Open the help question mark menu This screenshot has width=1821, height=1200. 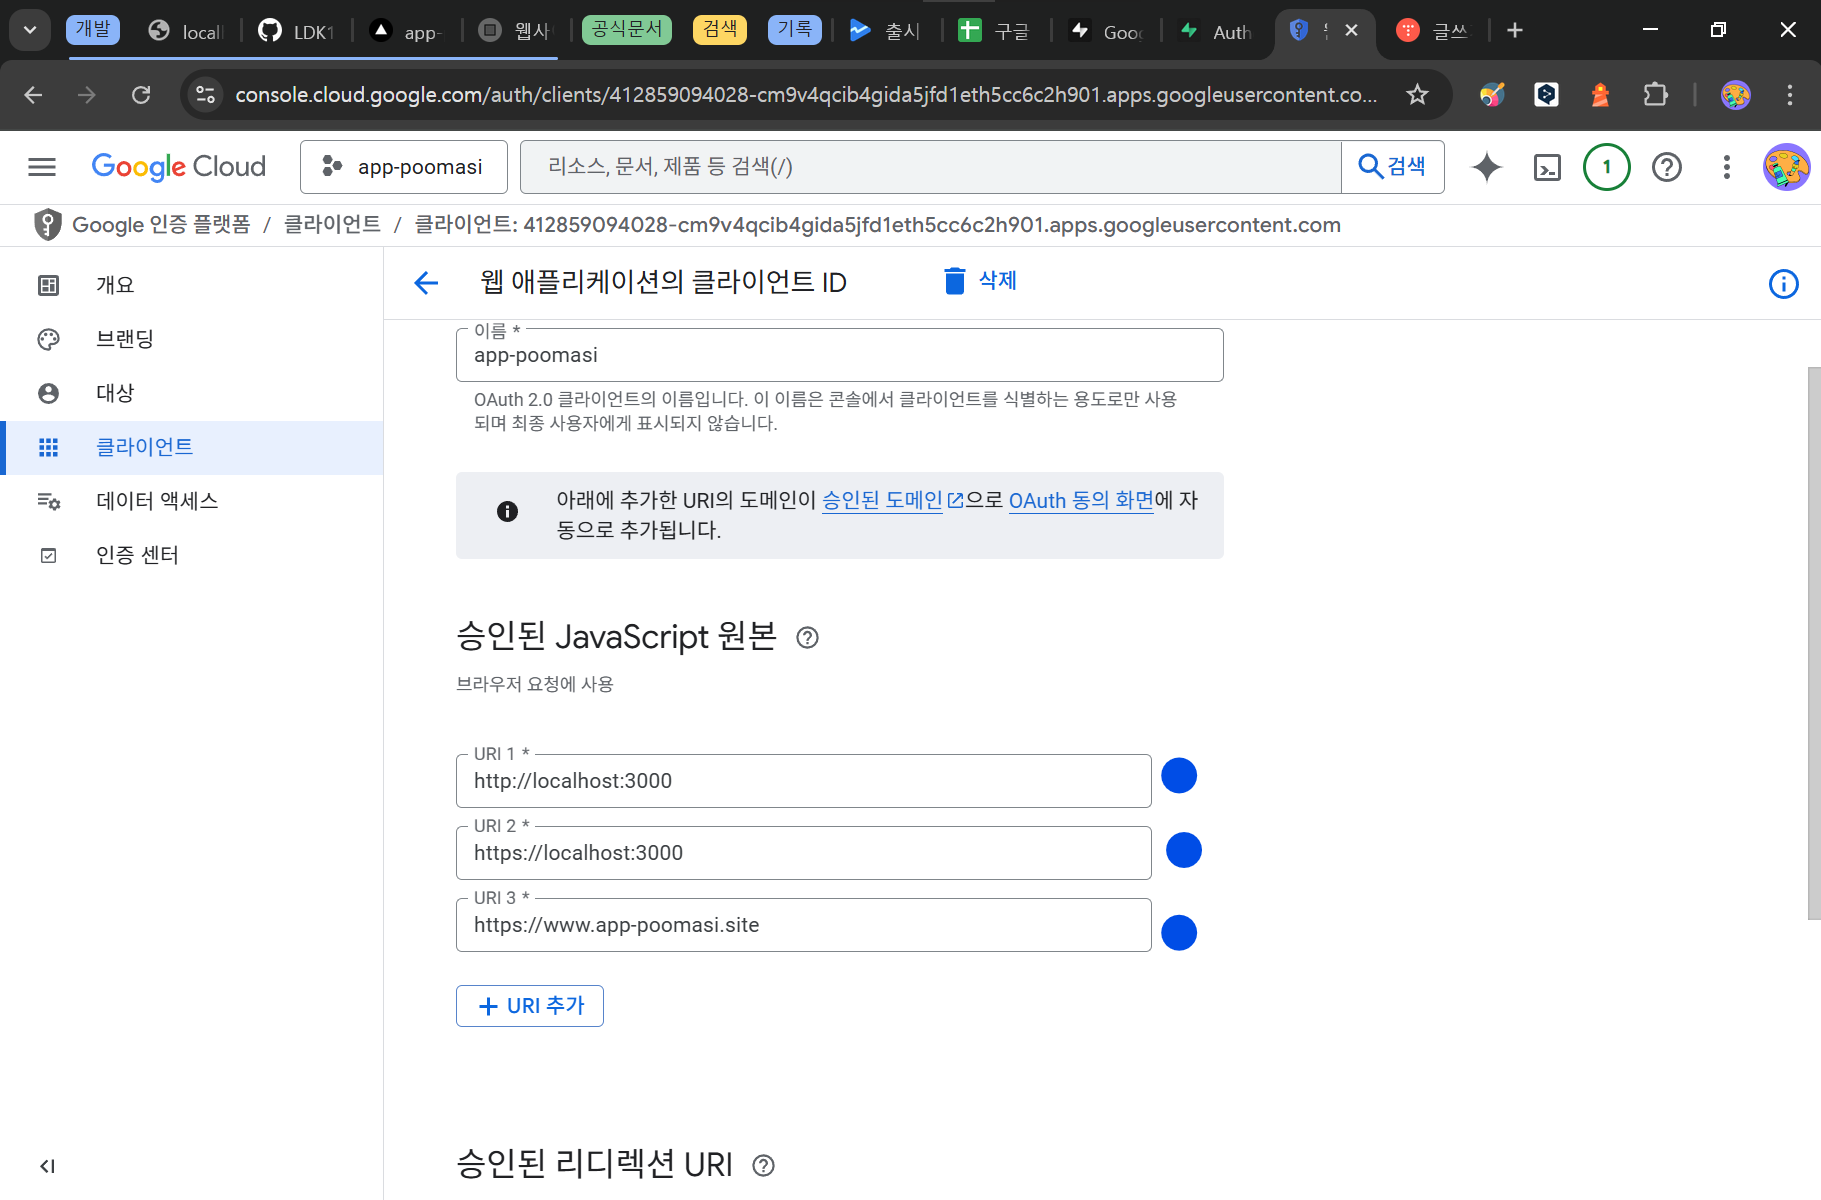point(1667,167)
